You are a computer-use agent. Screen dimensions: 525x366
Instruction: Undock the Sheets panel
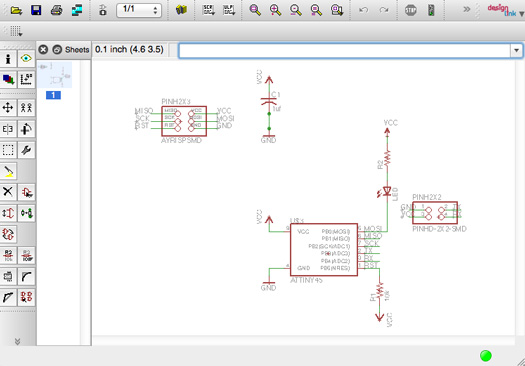tap(57, 50)
